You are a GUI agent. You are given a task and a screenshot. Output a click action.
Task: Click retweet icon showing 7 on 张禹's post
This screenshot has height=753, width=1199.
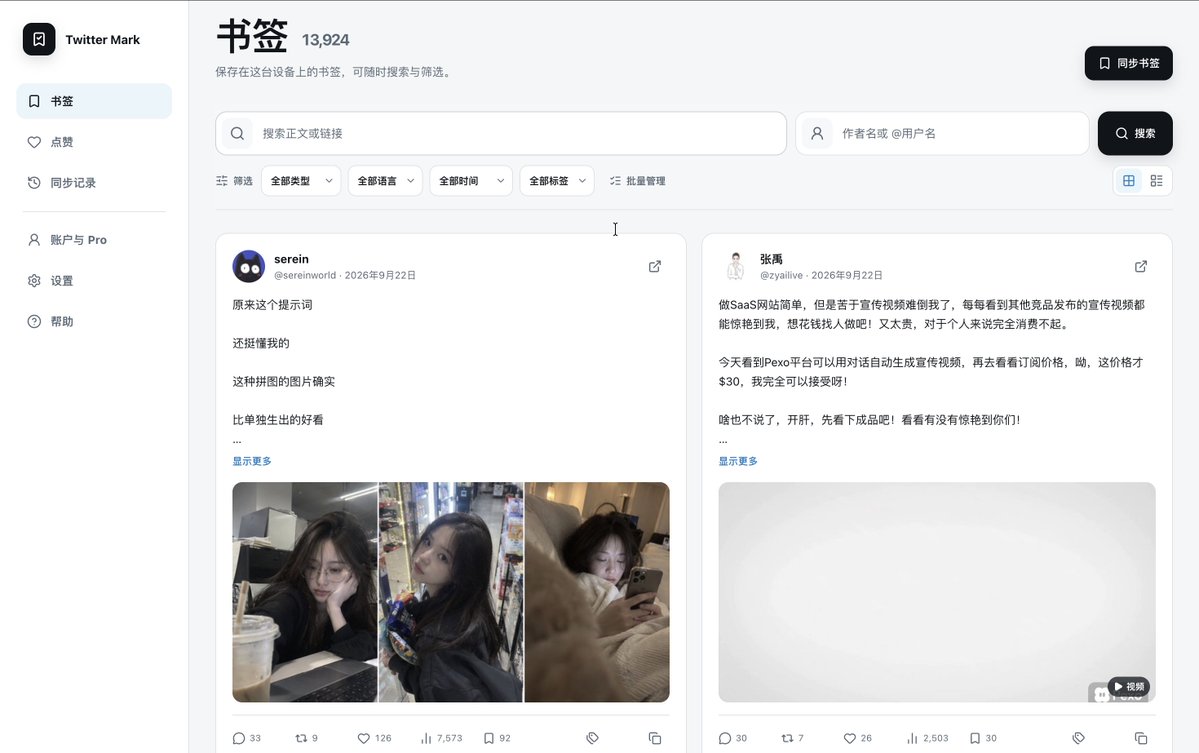pos(788,738)
